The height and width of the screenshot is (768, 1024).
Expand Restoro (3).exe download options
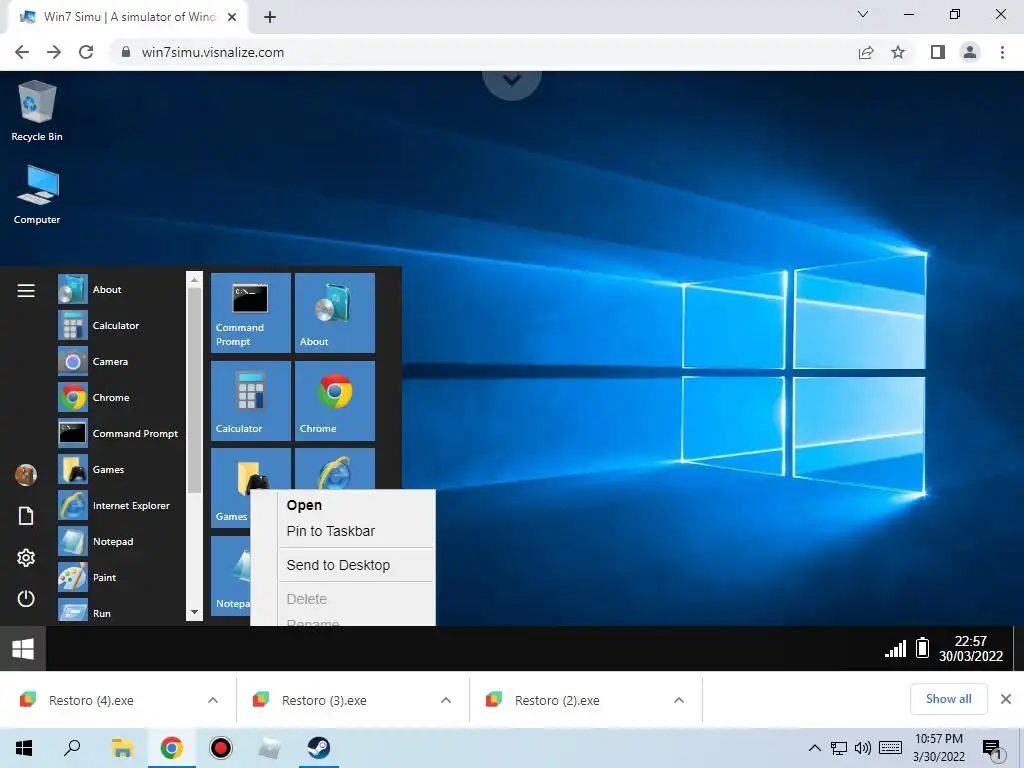click(x=446, y=700)
